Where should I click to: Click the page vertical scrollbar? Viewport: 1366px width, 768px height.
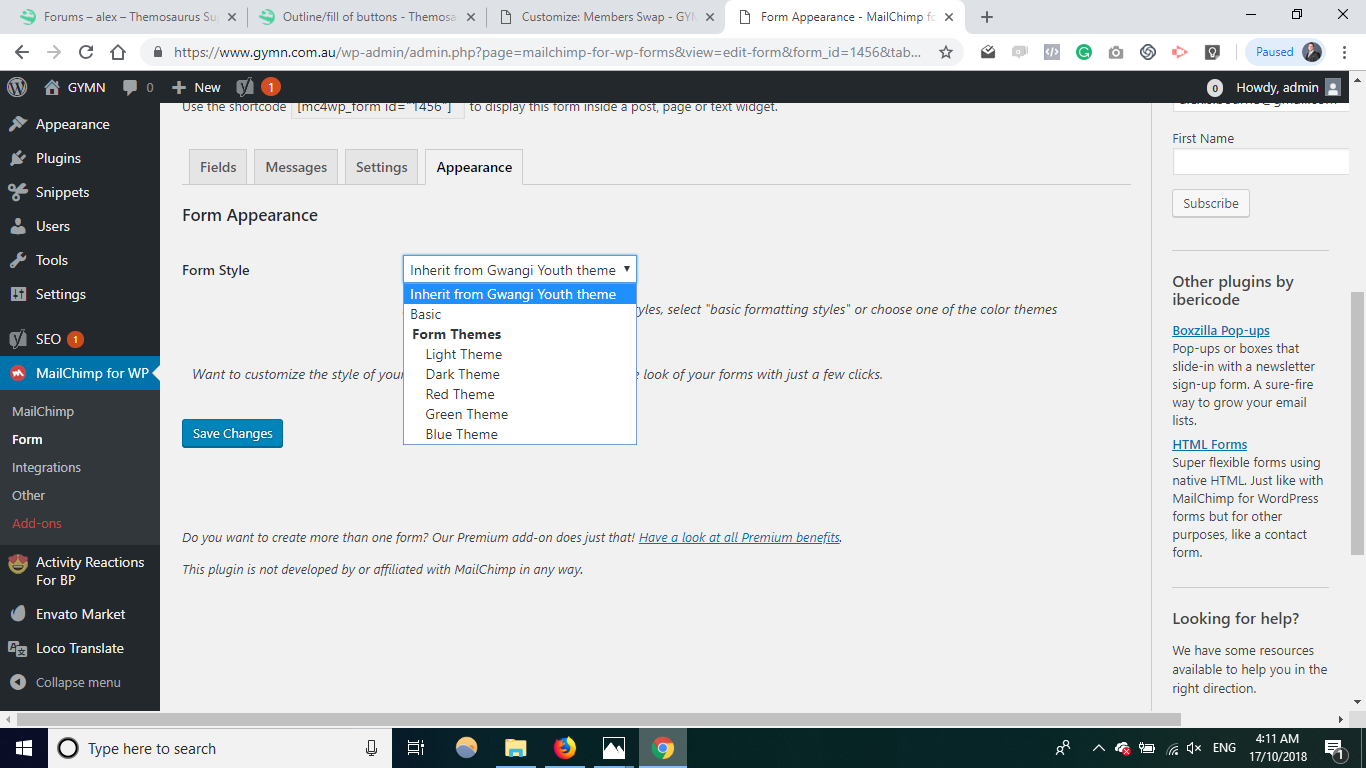pos(1357,424)
